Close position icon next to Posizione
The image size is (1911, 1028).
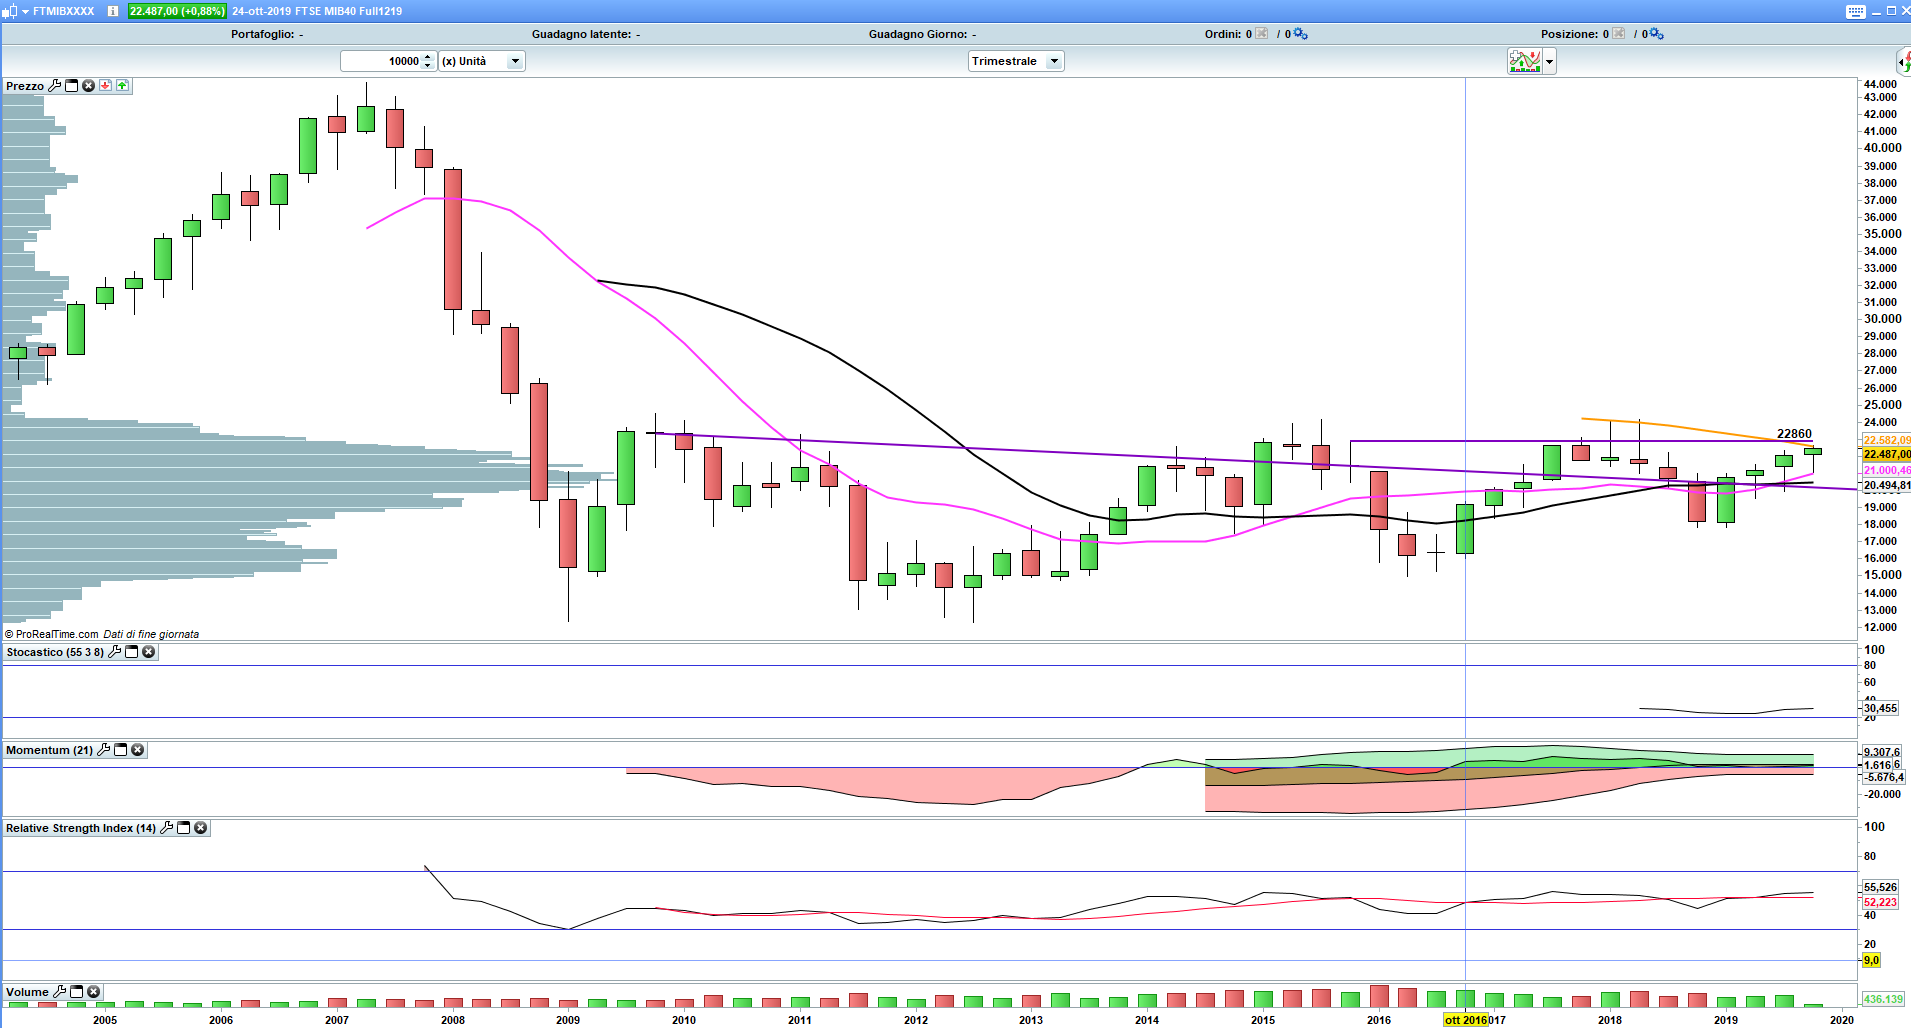tap(1619, 34)
